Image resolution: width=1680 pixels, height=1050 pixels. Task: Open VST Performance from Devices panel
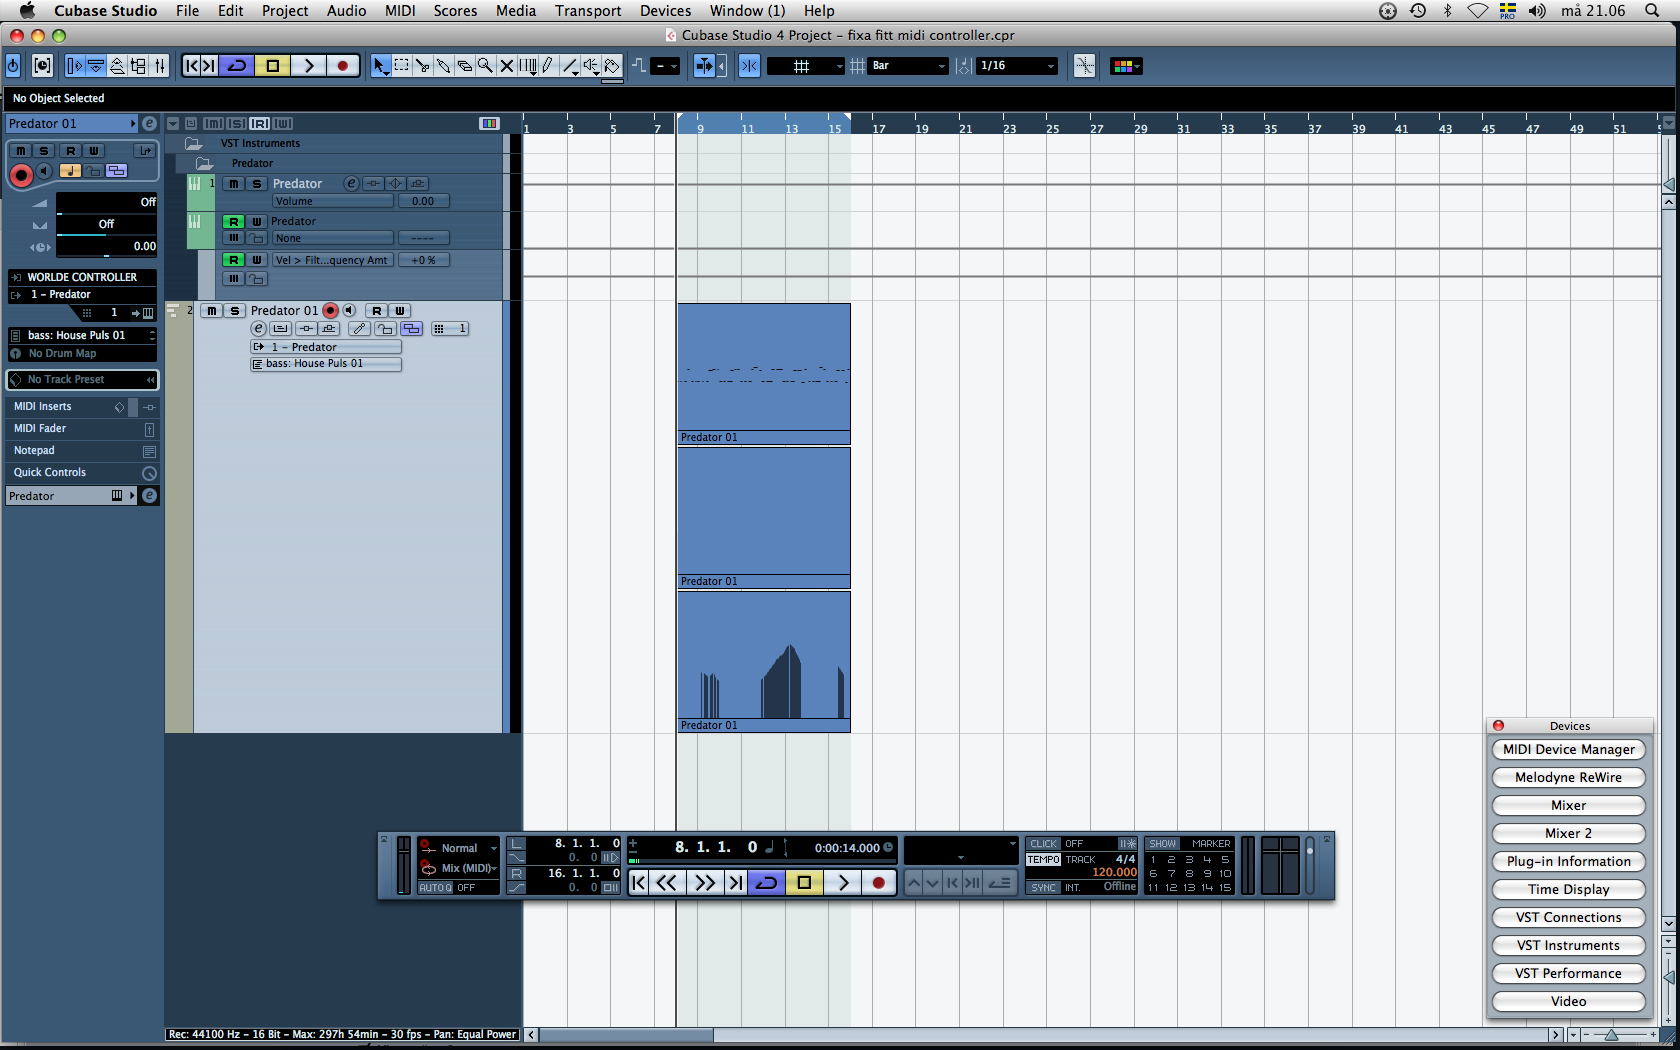1568,973
